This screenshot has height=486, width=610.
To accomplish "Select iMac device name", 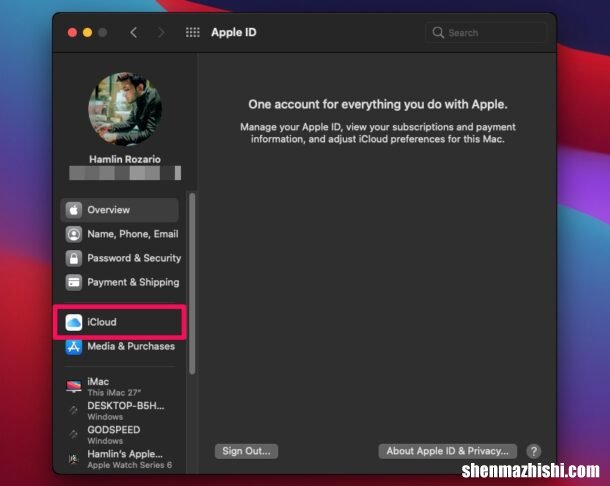I will tap(98, 382).
